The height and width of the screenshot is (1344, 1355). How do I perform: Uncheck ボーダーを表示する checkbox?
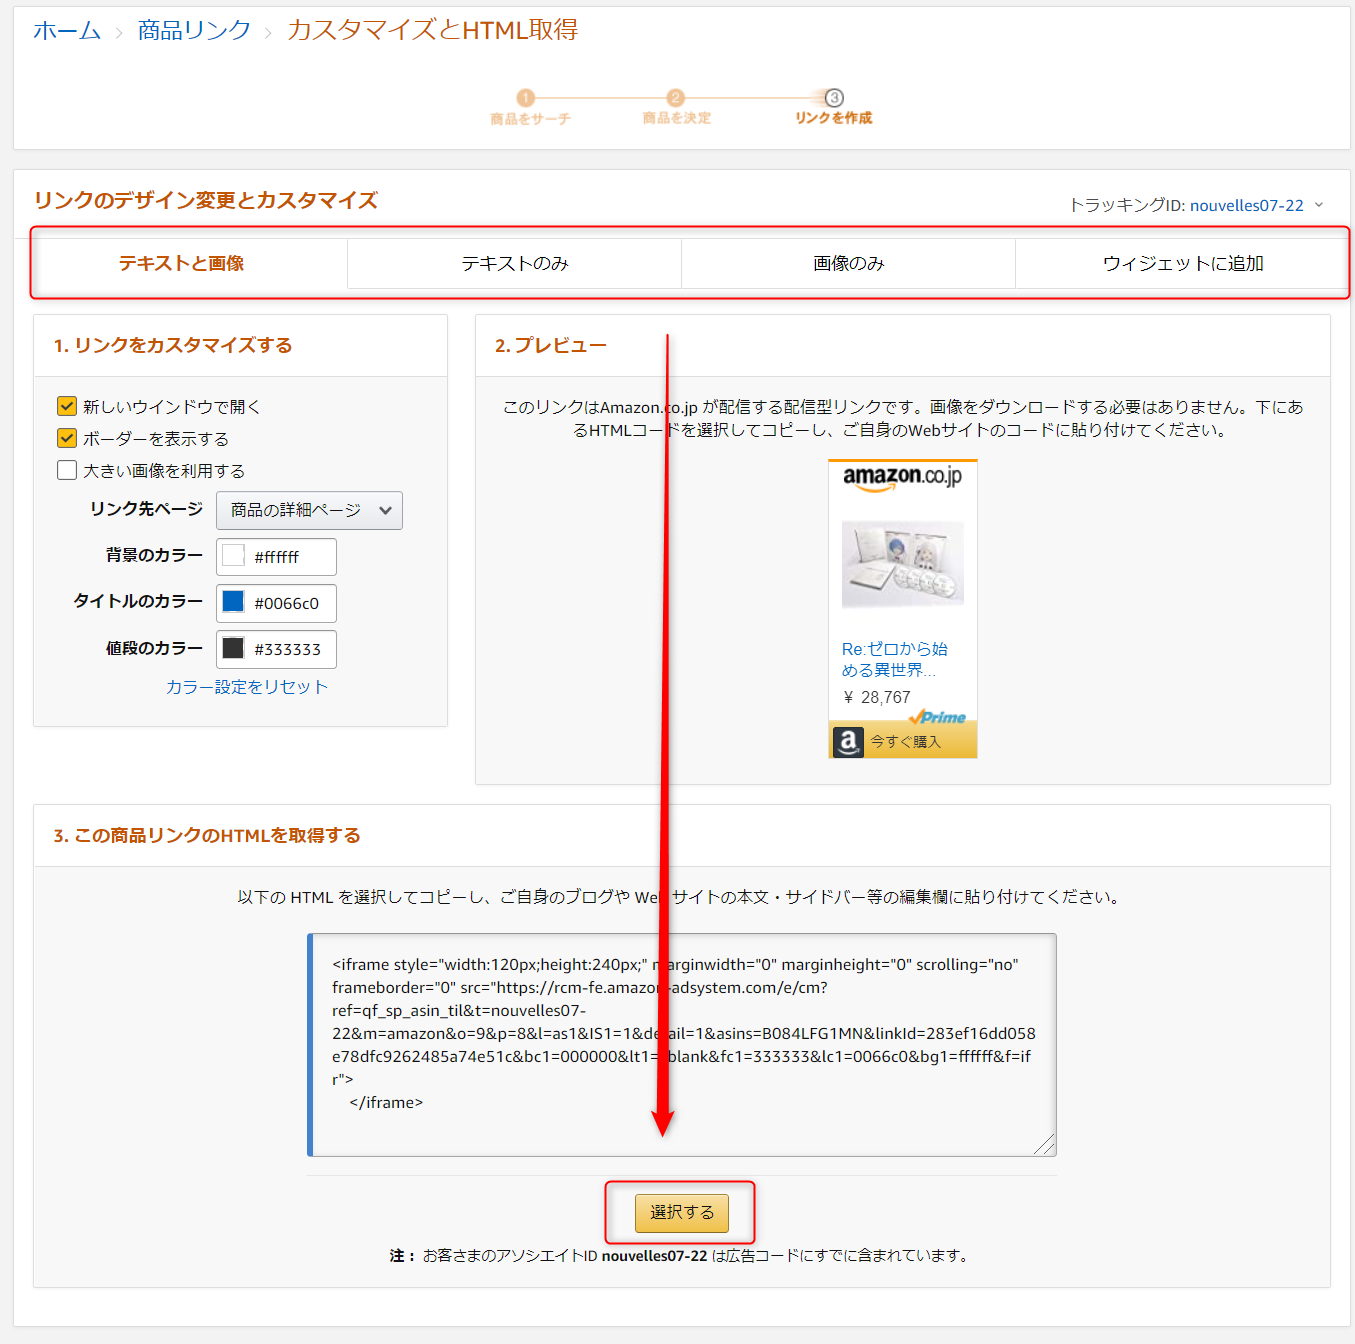(x=67, y=438)
